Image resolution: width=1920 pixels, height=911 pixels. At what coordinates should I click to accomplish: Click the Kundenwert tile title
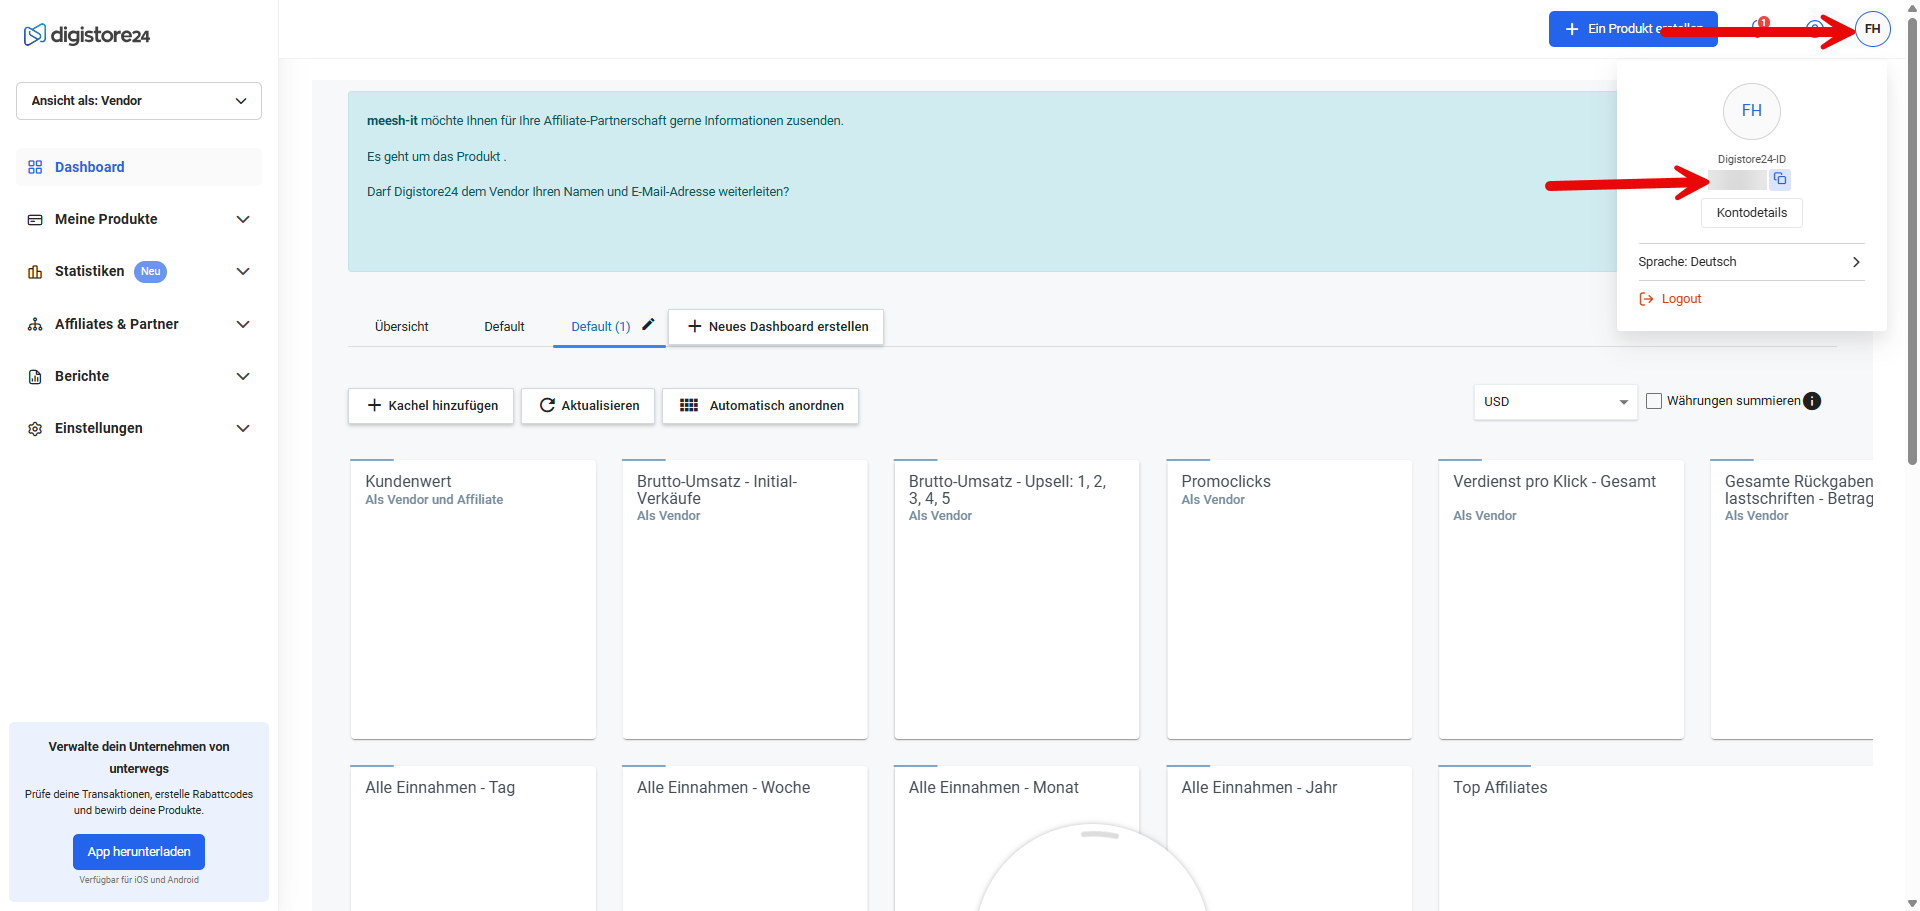[x=408, y=482]
